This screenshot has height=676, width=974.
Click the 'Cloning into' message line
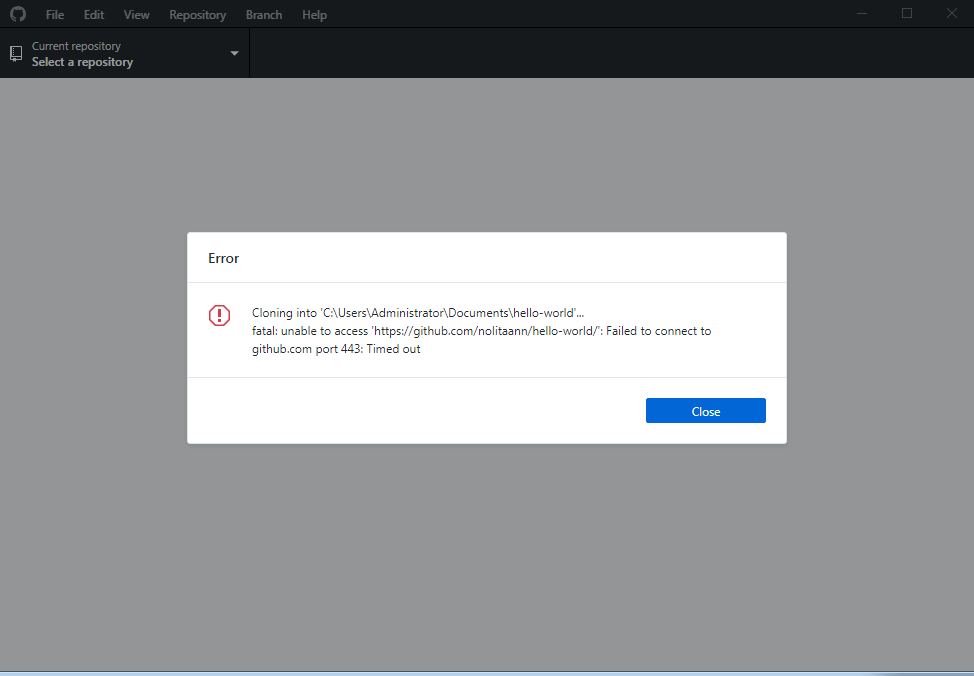coord(418,313)
